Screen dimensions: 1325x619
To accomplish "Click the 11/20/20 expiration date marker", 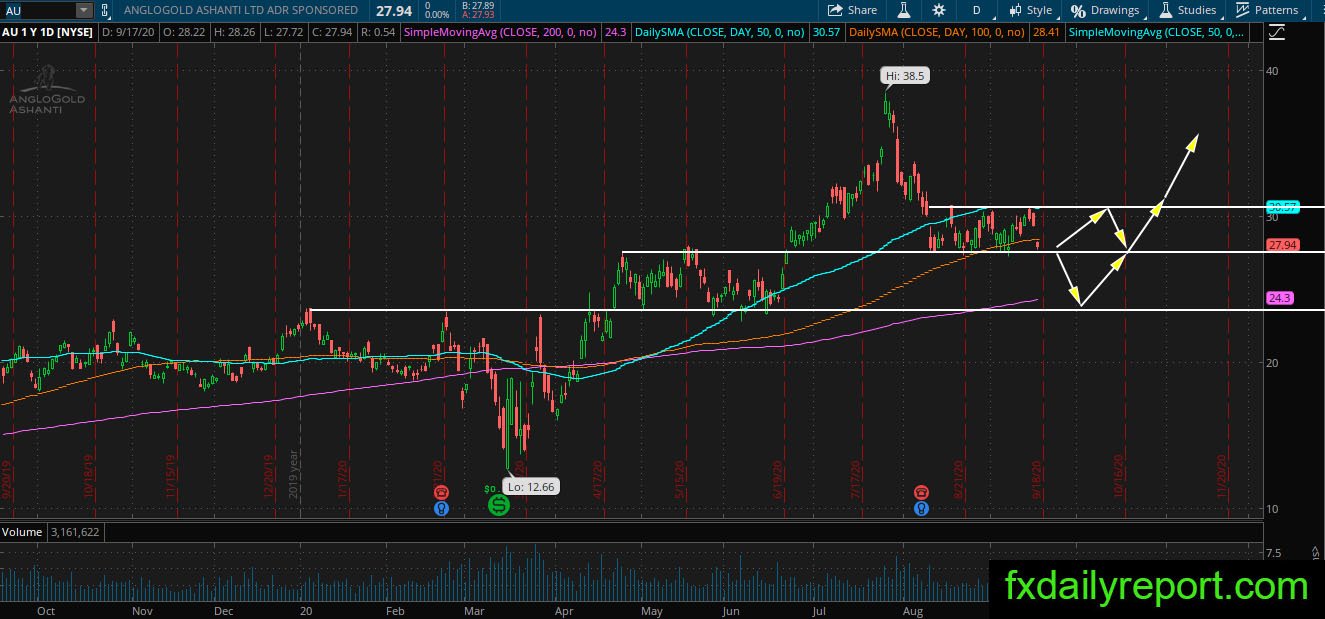I will (1221, 476).
